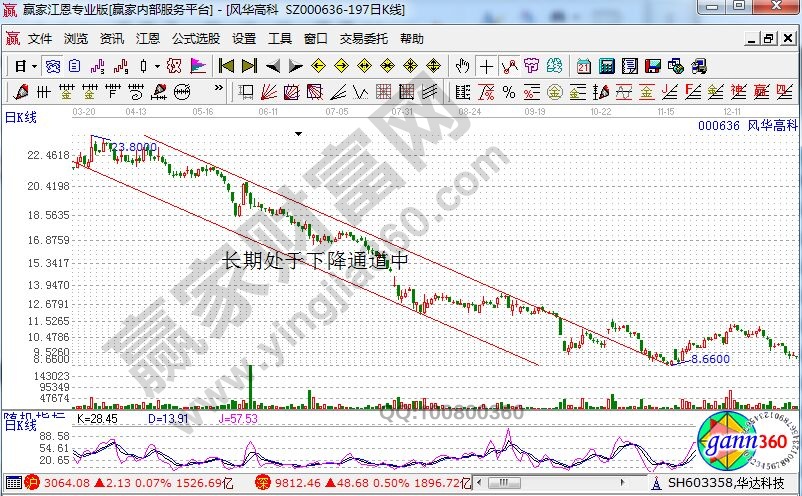Click the pink flag icon in toolbar
Image resolution: width=802 pixels, height=496 pixels.
click(198, 66)
